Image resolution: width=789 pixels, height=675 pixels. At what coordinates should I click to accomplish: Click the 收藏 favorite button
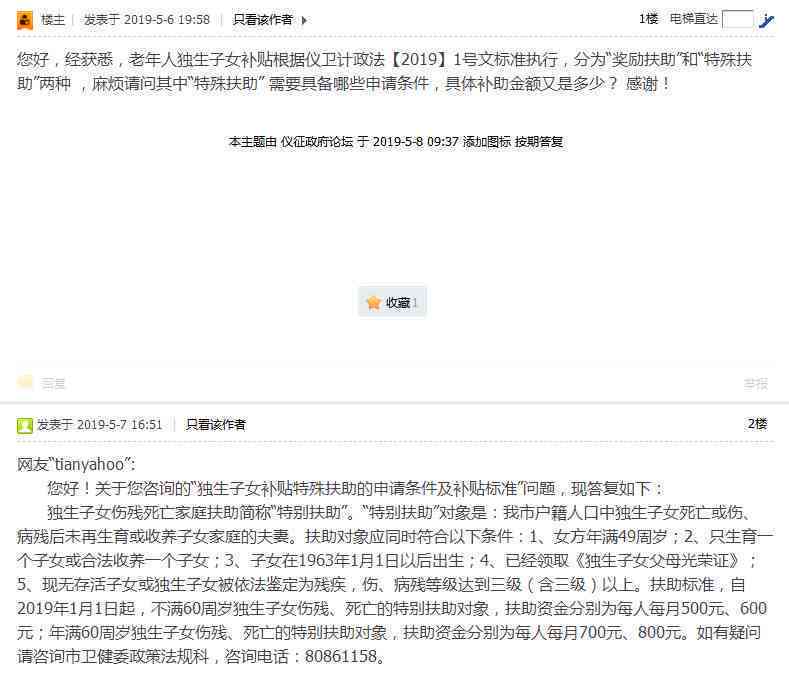pyautogui.click(x=392, y=302)
